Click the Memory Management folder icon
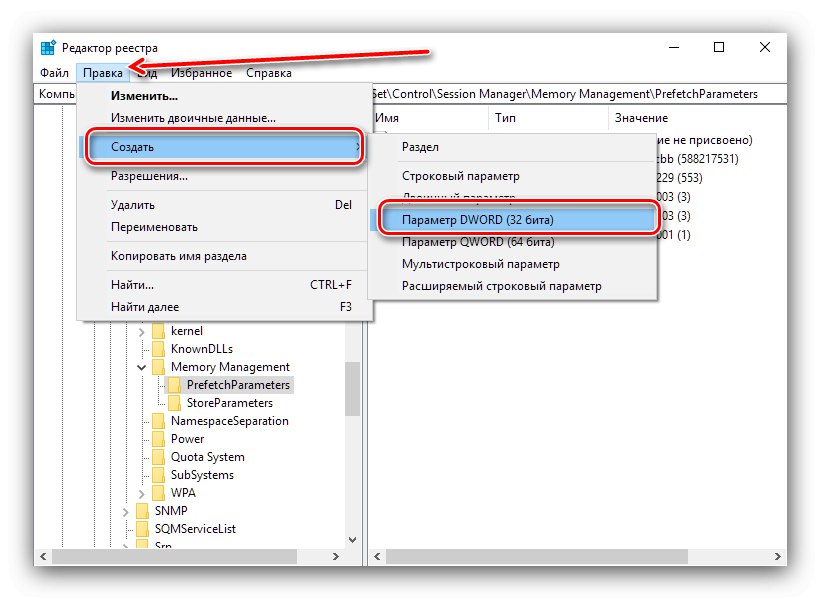Screen dimensions: 820x599 (x=158, y=367)
